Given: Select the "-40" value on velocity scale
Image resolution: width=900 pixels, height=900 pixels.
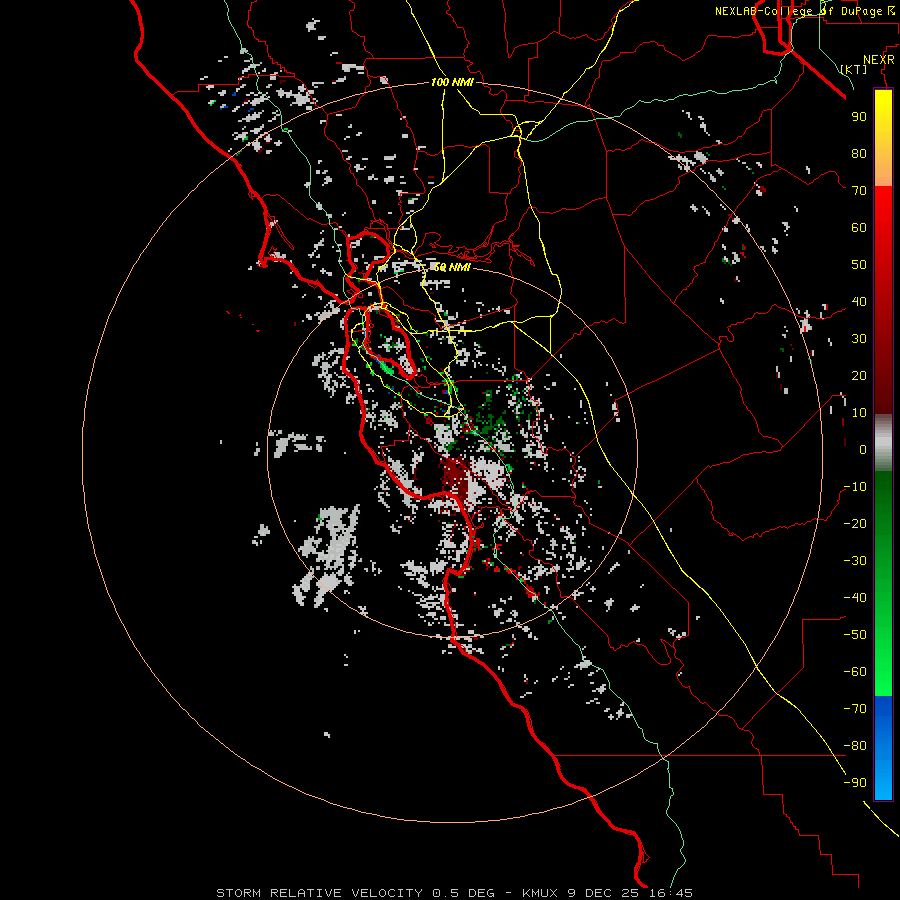Looking at the screenshot, I should (x=855, y=598).
